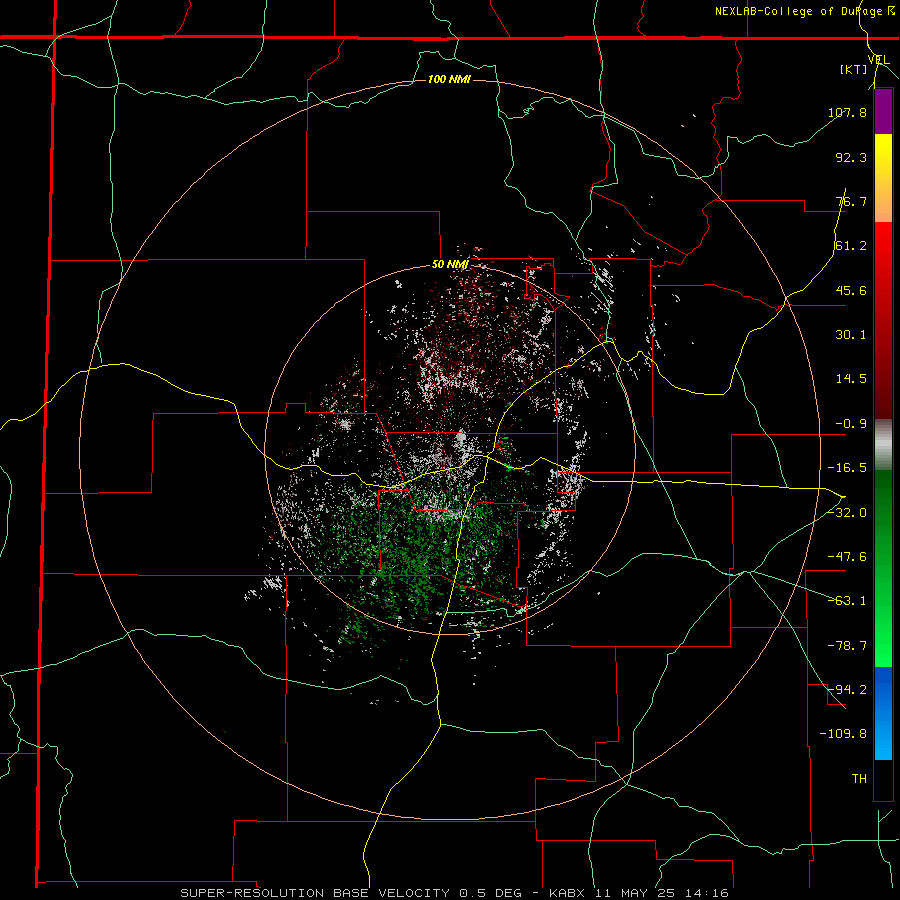
Task: Click the [KT] units label
Action: tap(854, 69)
